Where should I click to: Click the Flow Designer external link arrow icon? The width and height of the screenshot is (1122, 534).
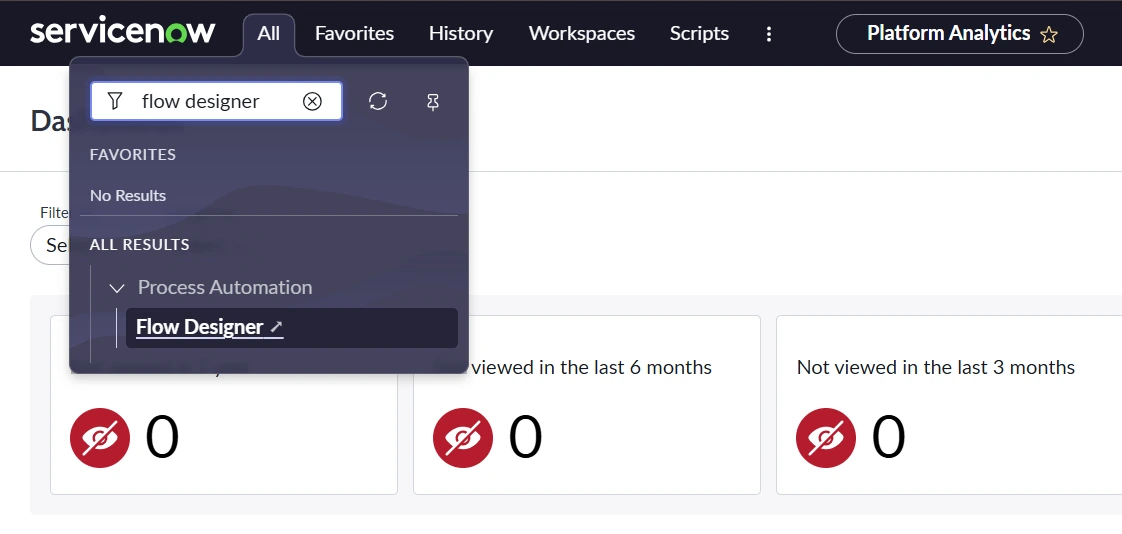pos(276,328)
